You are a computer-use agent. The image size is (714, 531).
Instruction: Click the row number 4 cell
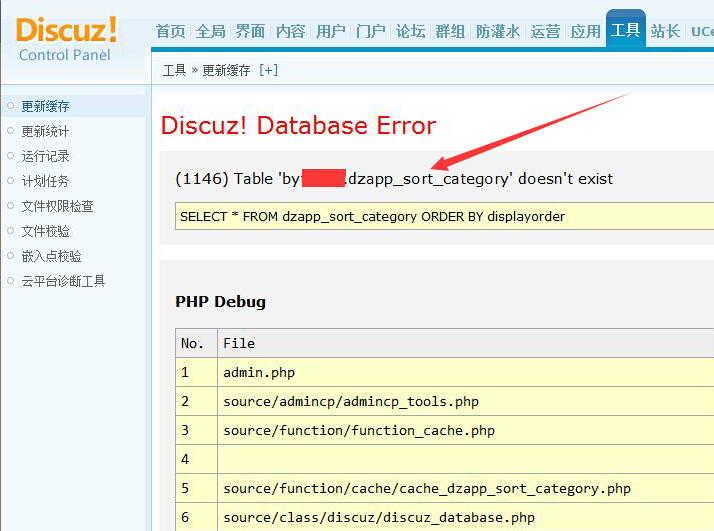[x=196, y=459]
